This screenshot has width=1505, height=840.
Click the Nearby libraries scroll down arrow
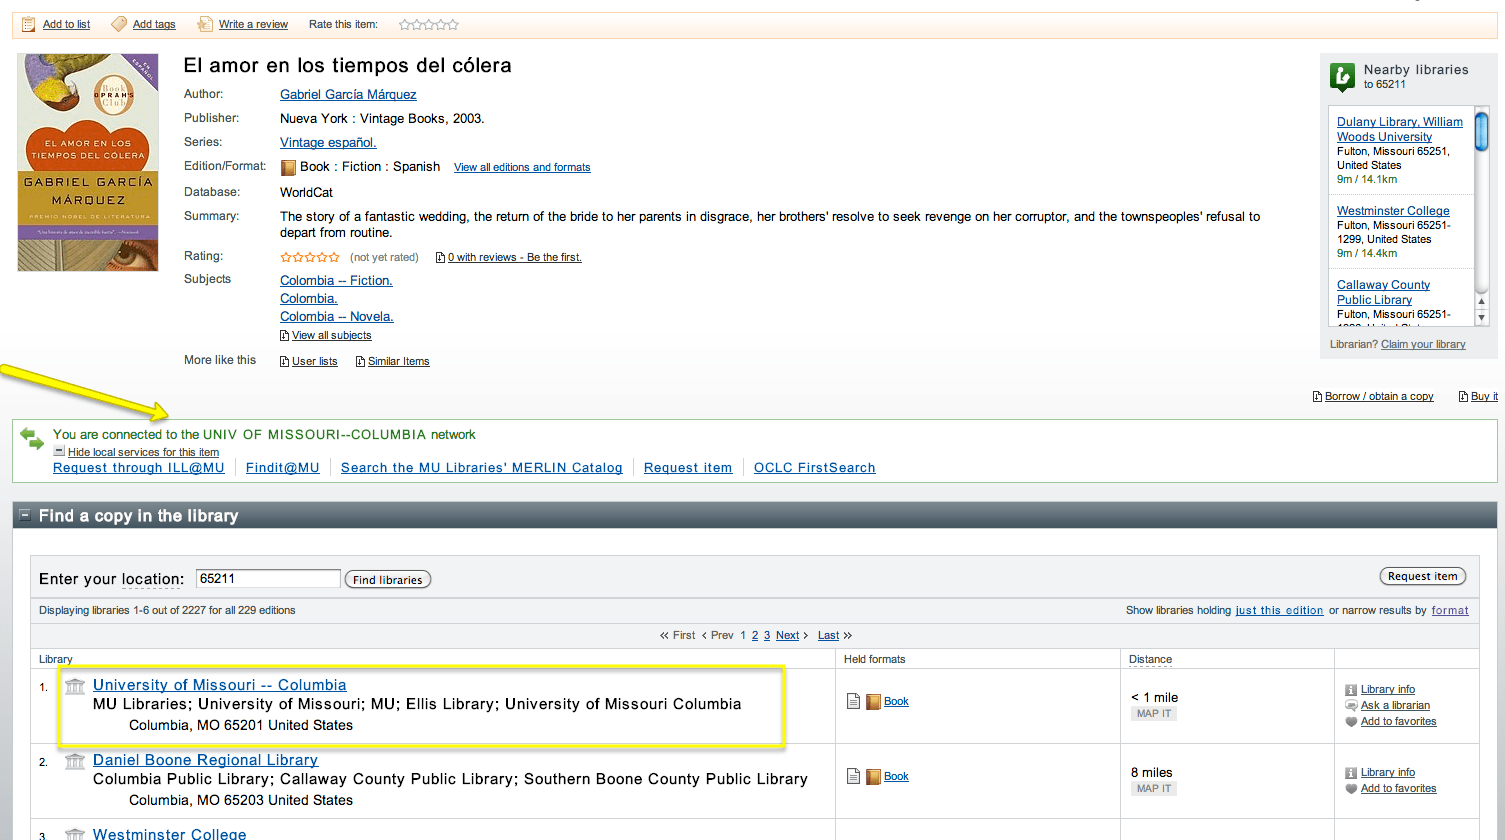(x=1482, y=318)
